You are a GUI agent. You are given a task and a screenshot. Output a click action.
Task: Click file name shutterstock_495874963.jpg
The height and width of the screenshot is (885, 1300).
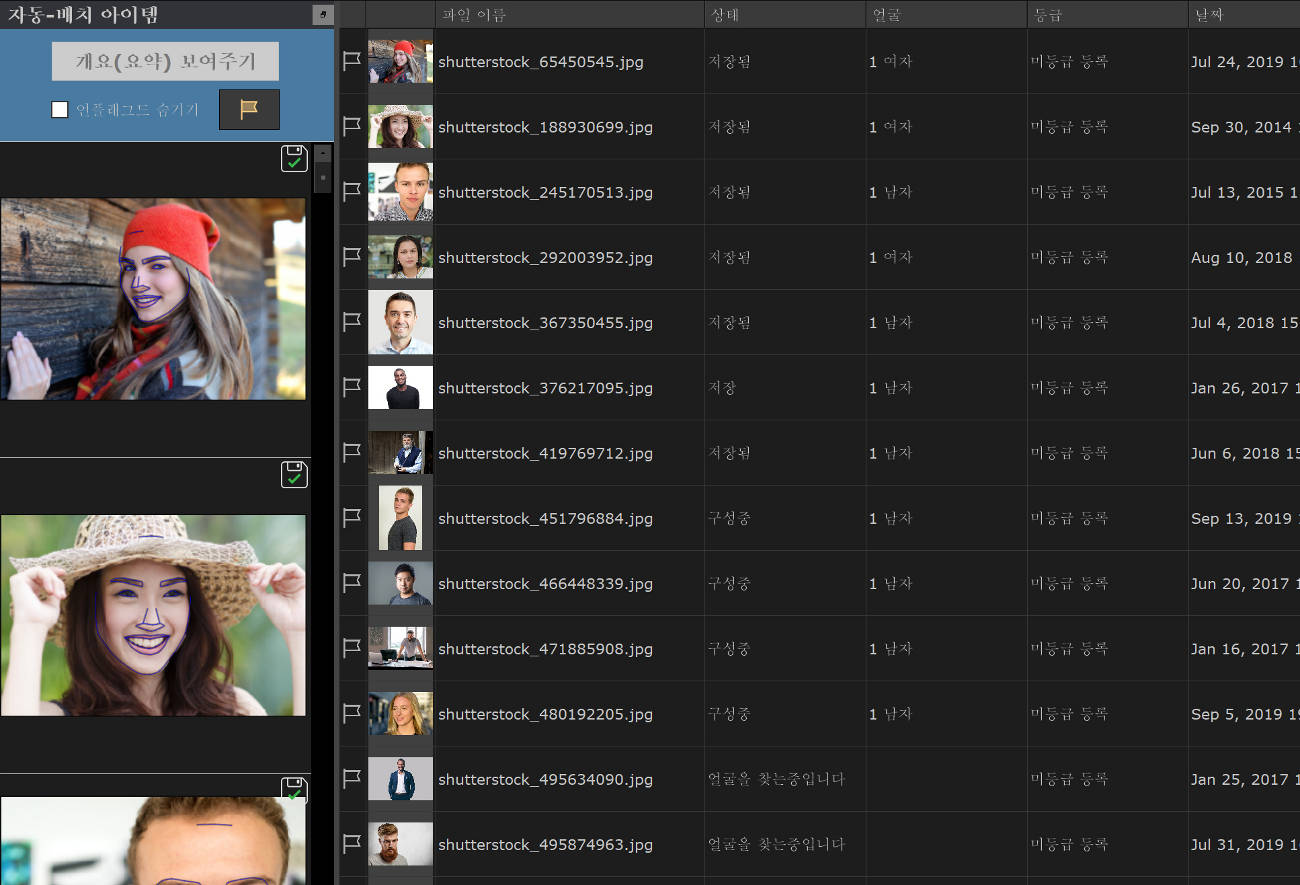[545, 845]
